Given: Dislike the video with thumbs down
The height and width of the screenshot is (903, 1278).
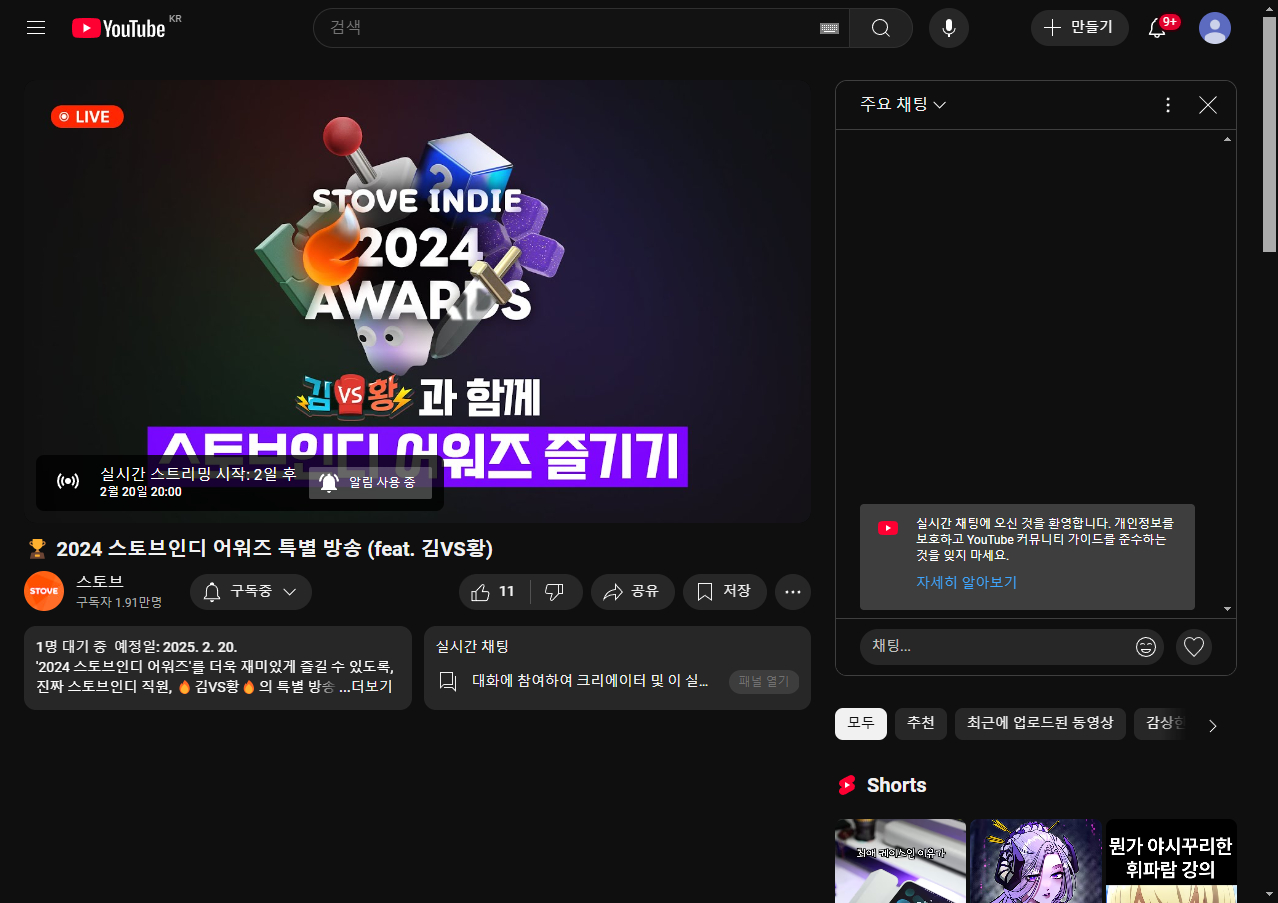Looking at the screenshot, I should (x=556, y=592).
